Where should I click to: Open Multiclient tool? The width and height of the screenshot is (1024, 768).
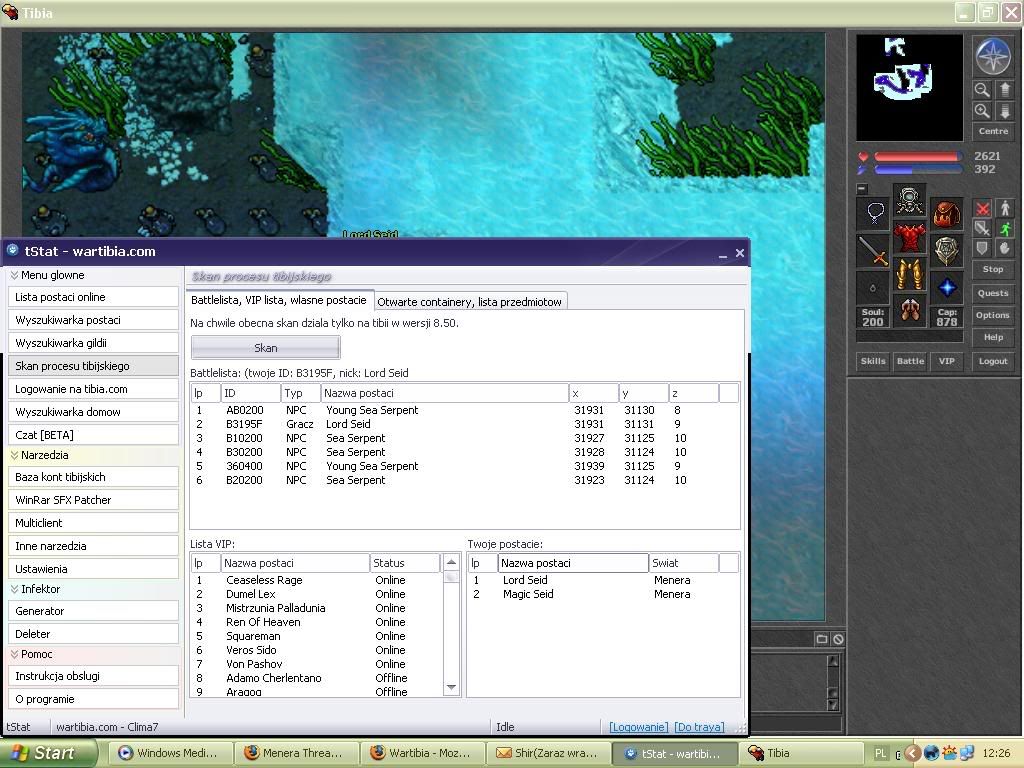pyautogui.click(x=93, y=523)
